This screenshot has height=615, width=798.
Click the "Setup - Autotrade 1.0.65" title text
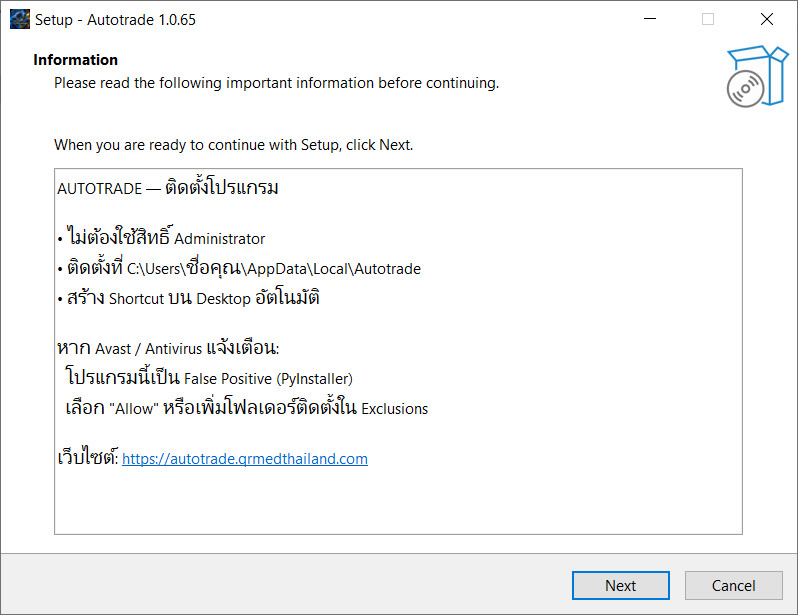(116, 20)
